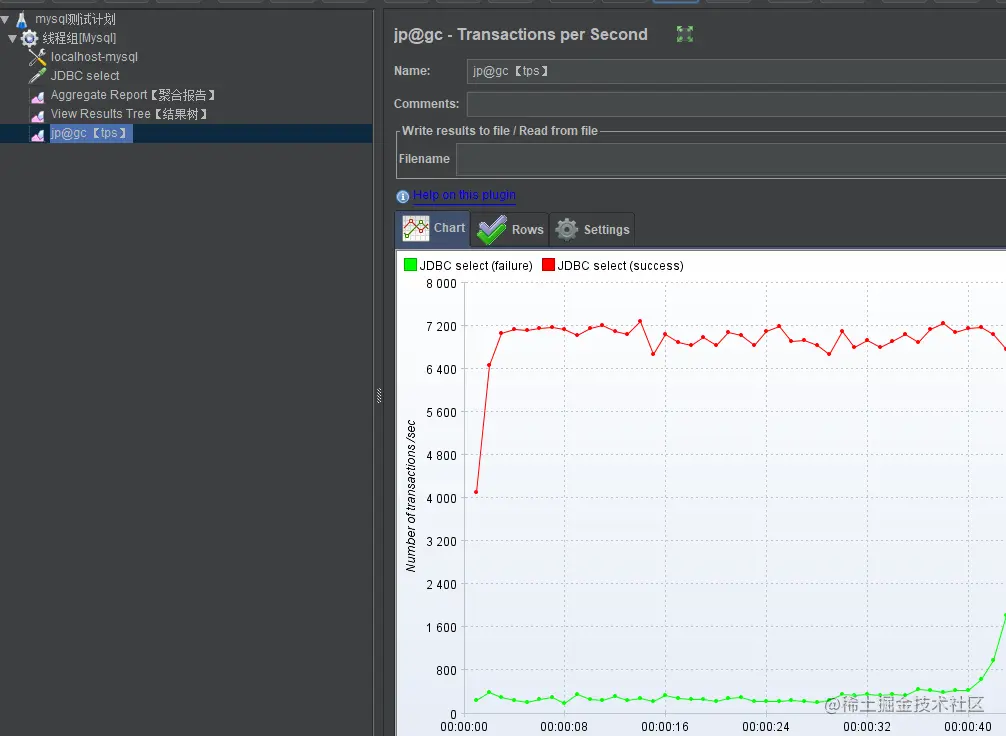1006x736 pixels.
Task: Click the 7 200 y-axis label
Action: tap(441, 327)
